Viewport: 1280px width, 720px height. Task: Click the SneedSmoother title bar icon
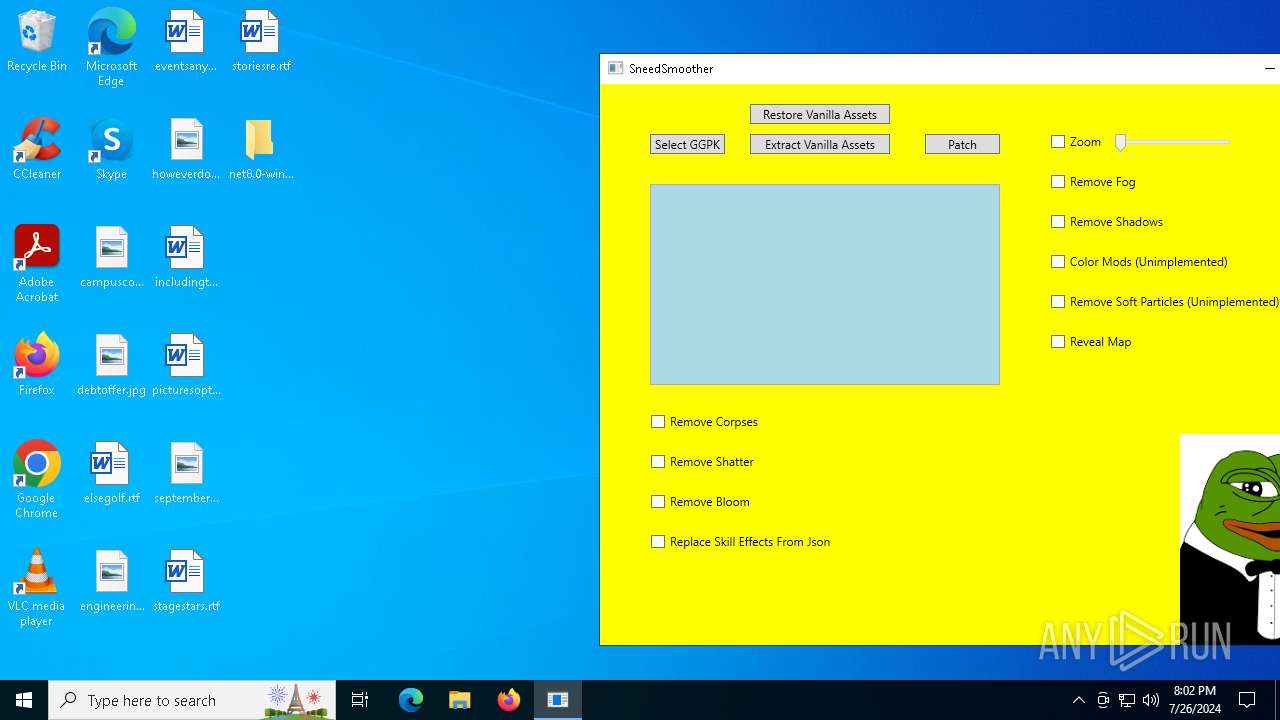616,69
